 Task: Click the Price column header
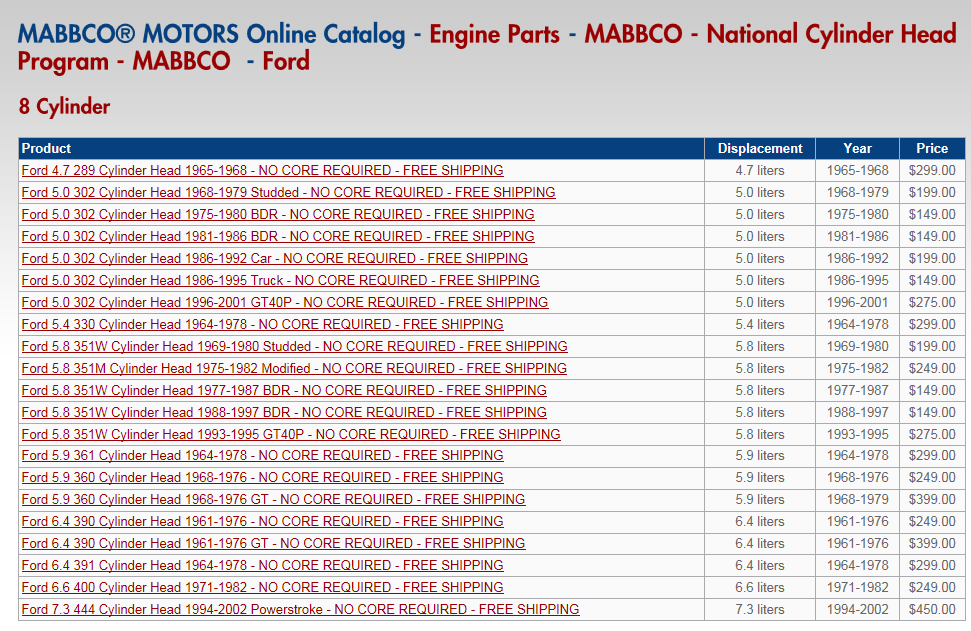point(932,148)
